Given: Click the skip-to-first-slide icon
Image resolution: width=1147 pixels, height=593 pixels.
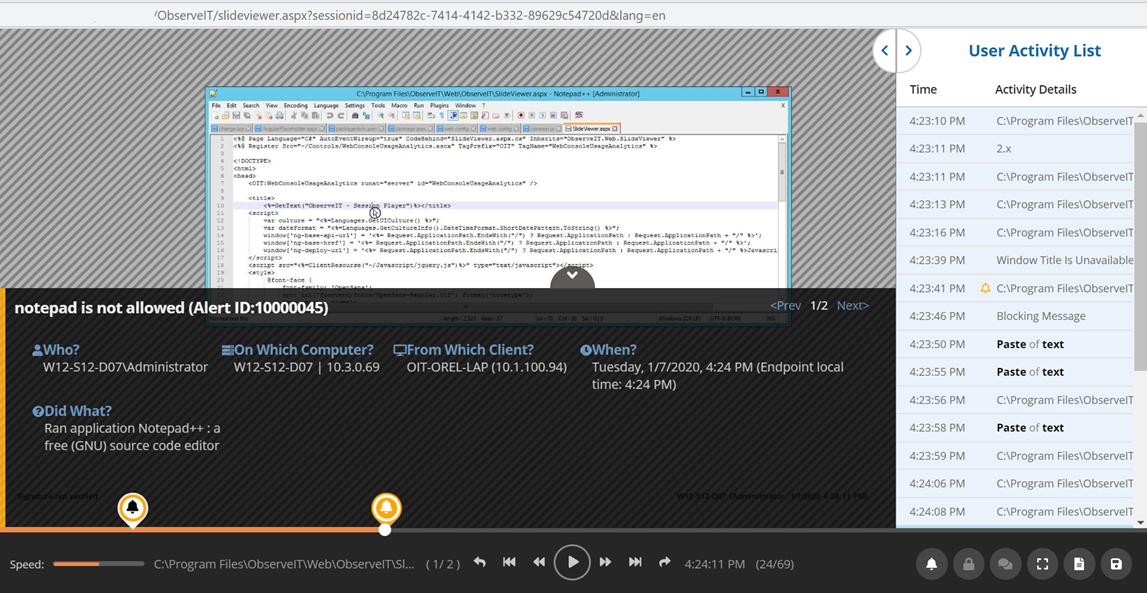Looking at the screenshot, I should click(x=509, y=563).
